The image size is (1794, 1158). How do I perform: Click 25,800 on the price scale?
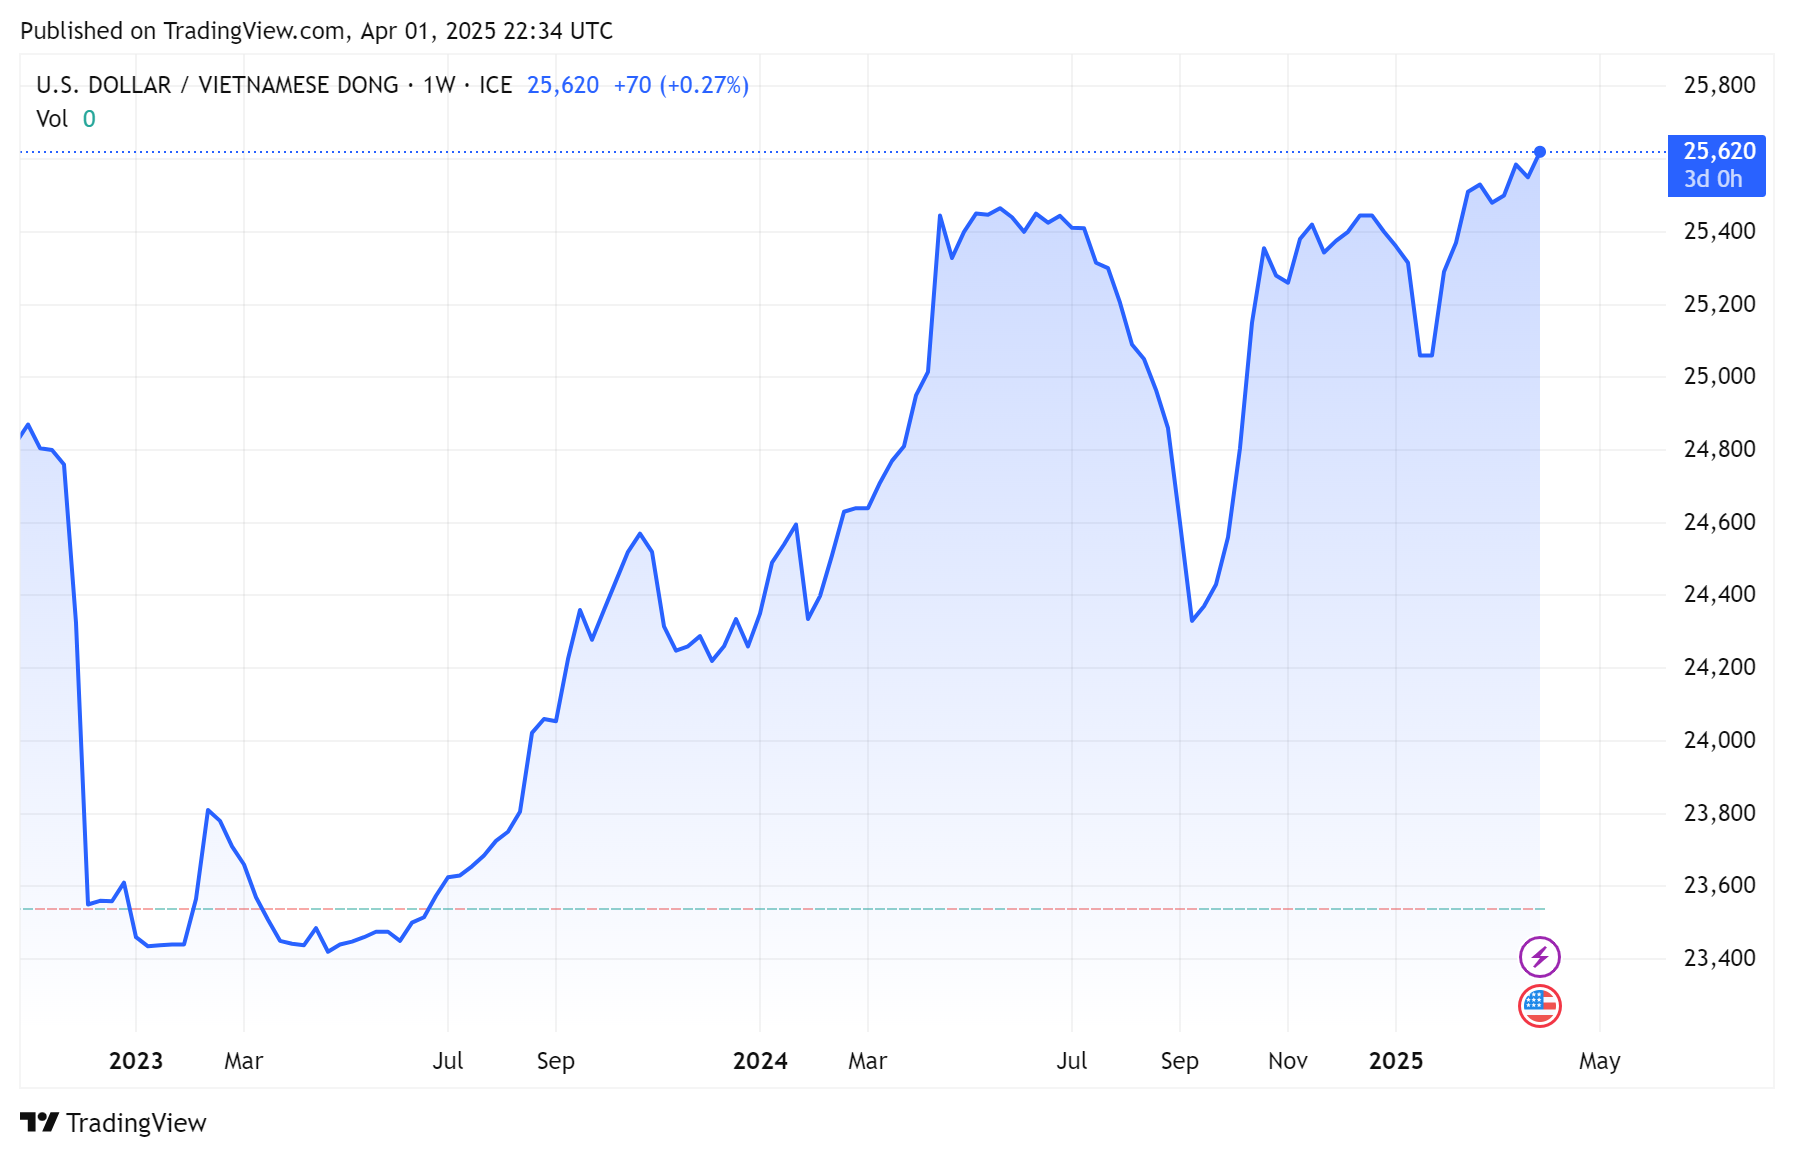coord(1718,85)
